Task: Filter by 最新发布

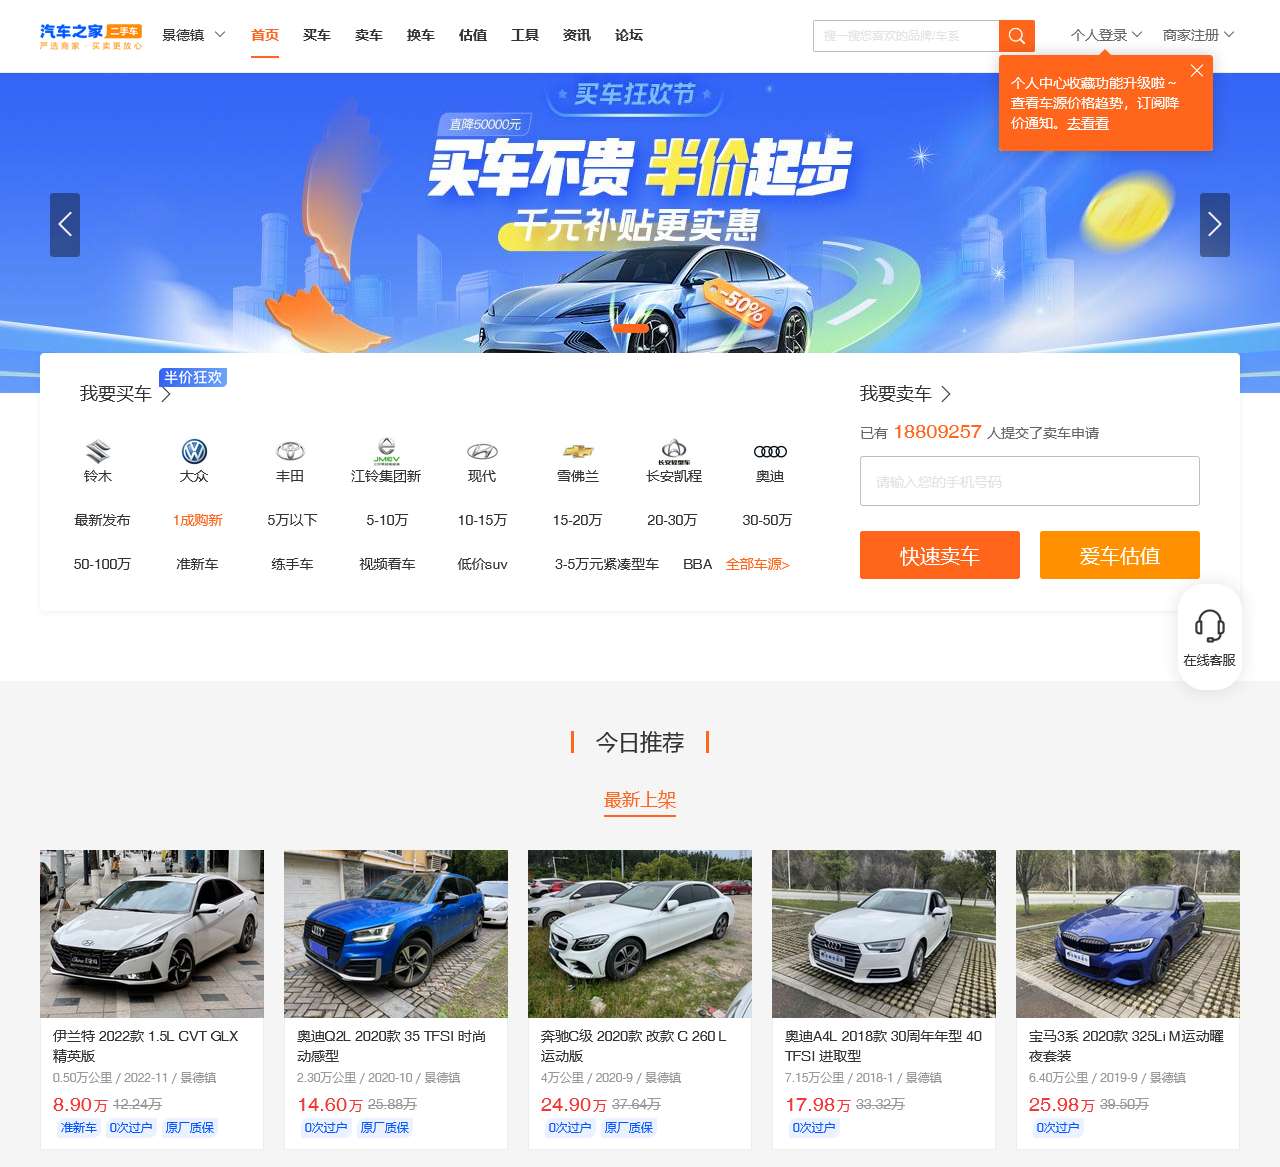Action: coord(102,520)
